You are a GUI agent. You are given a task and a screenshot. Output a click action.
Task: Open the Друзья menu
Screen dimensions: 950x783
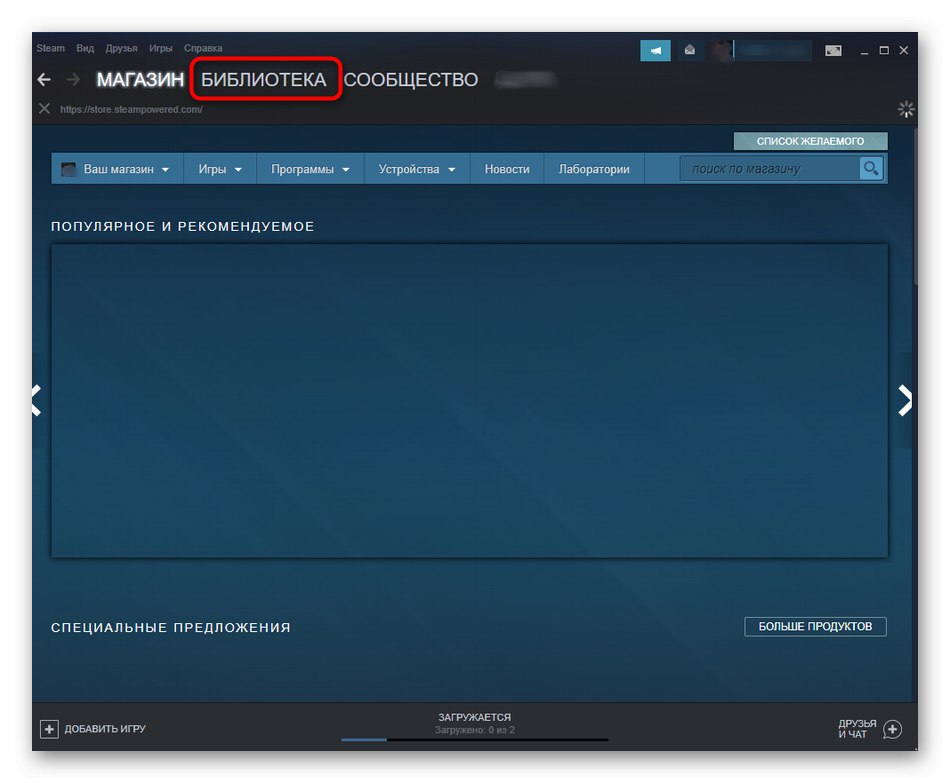(121, 48)
